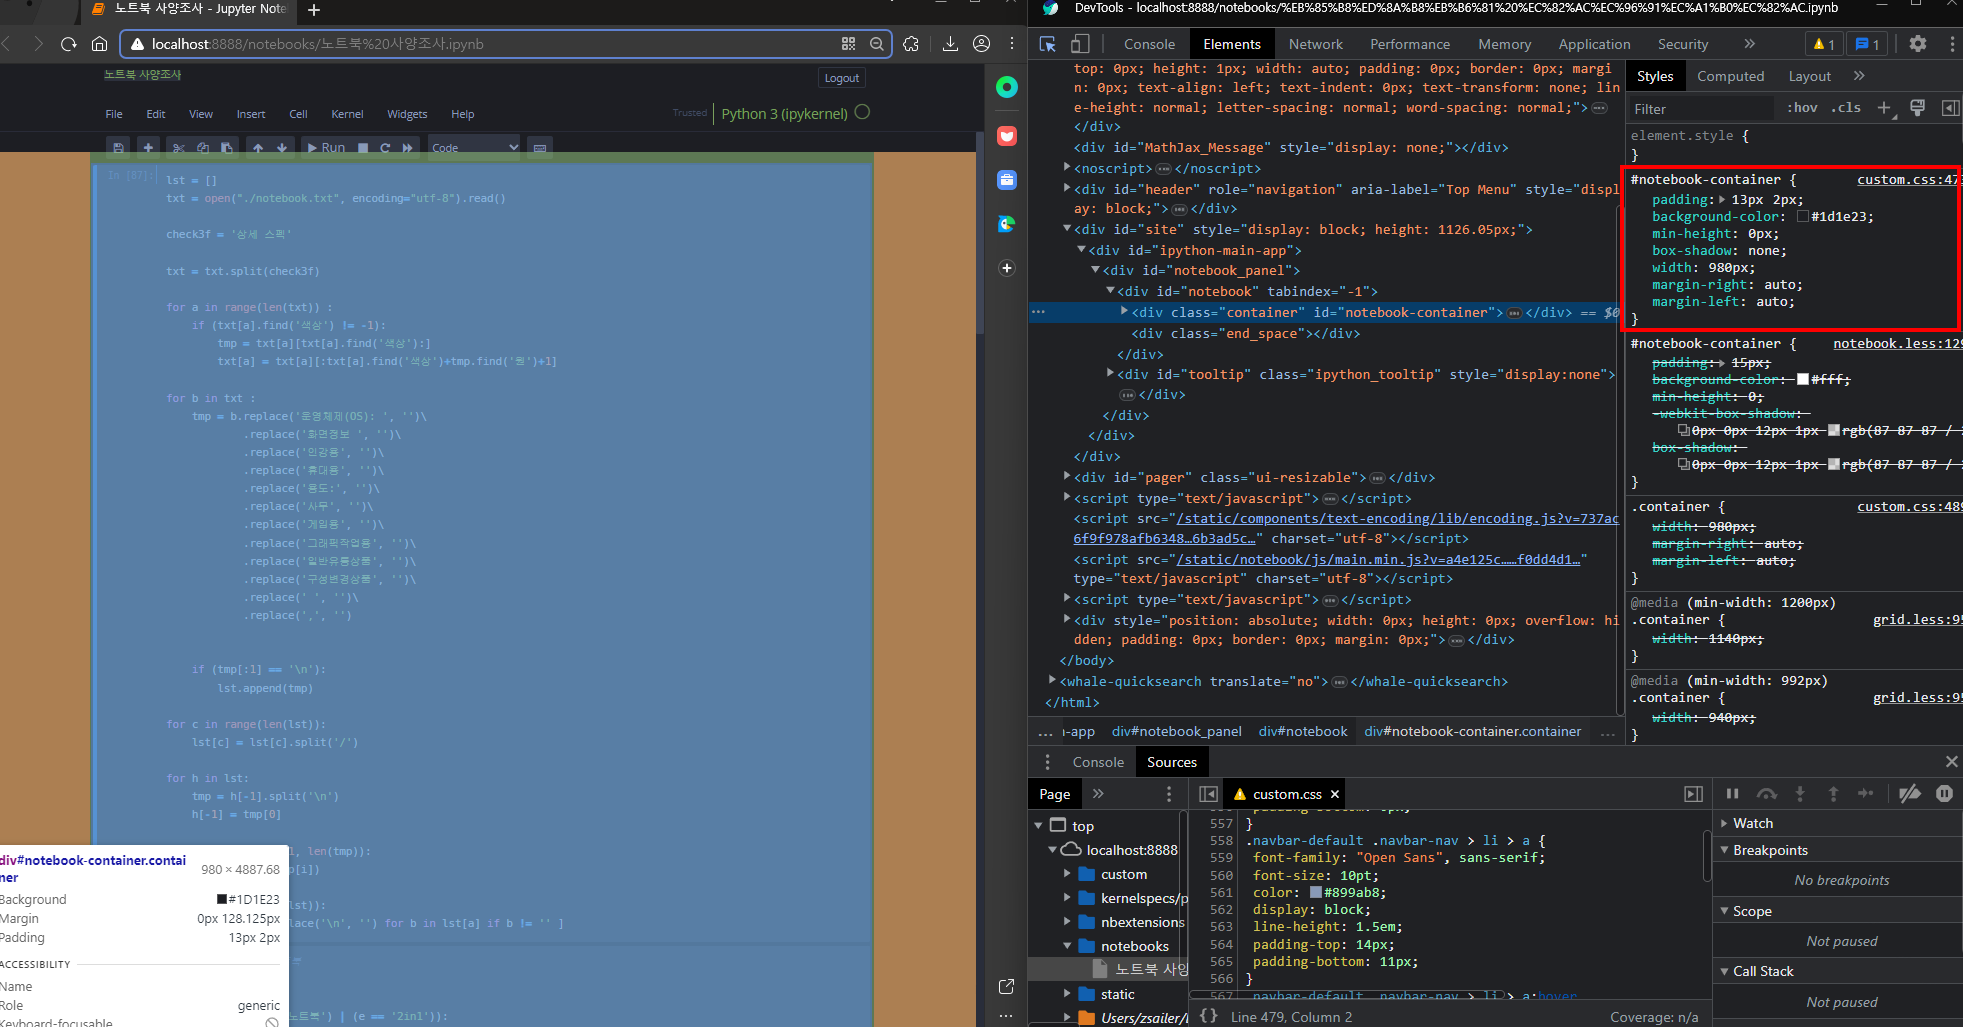Open the encoding.js script link
The height and width of the screenshot is (1027, 1963).
click(1397, 518)
